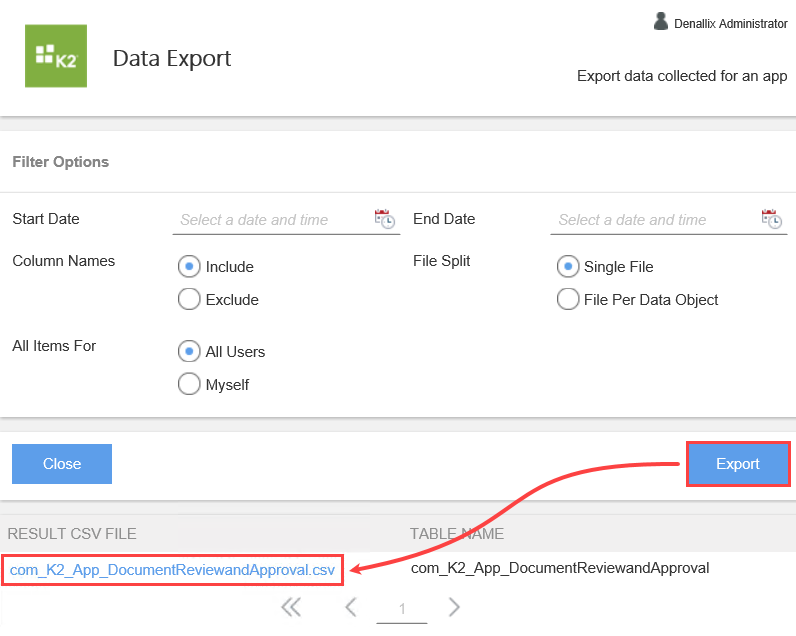Viewport: 796px width, 636px height.
Task: Click the Denallix Administrator user icon
Action: pyautogui.click(x=661, y=22)
